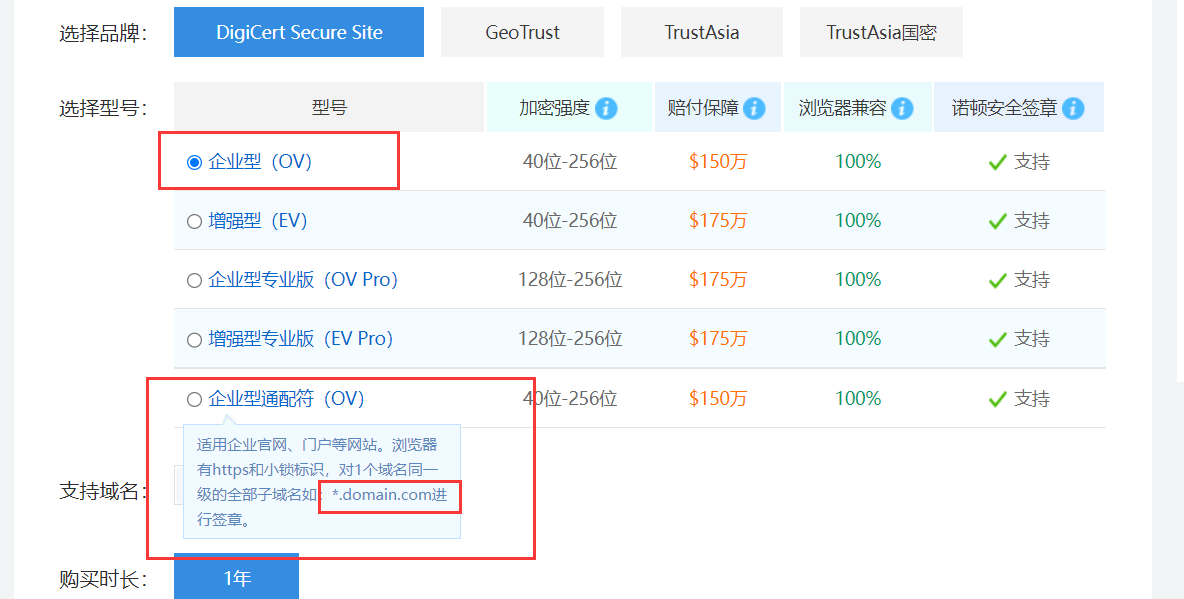Select the 增强型 (EV) radio button
This screenshot has width=1184, height=599.
[x=194, y=221]
